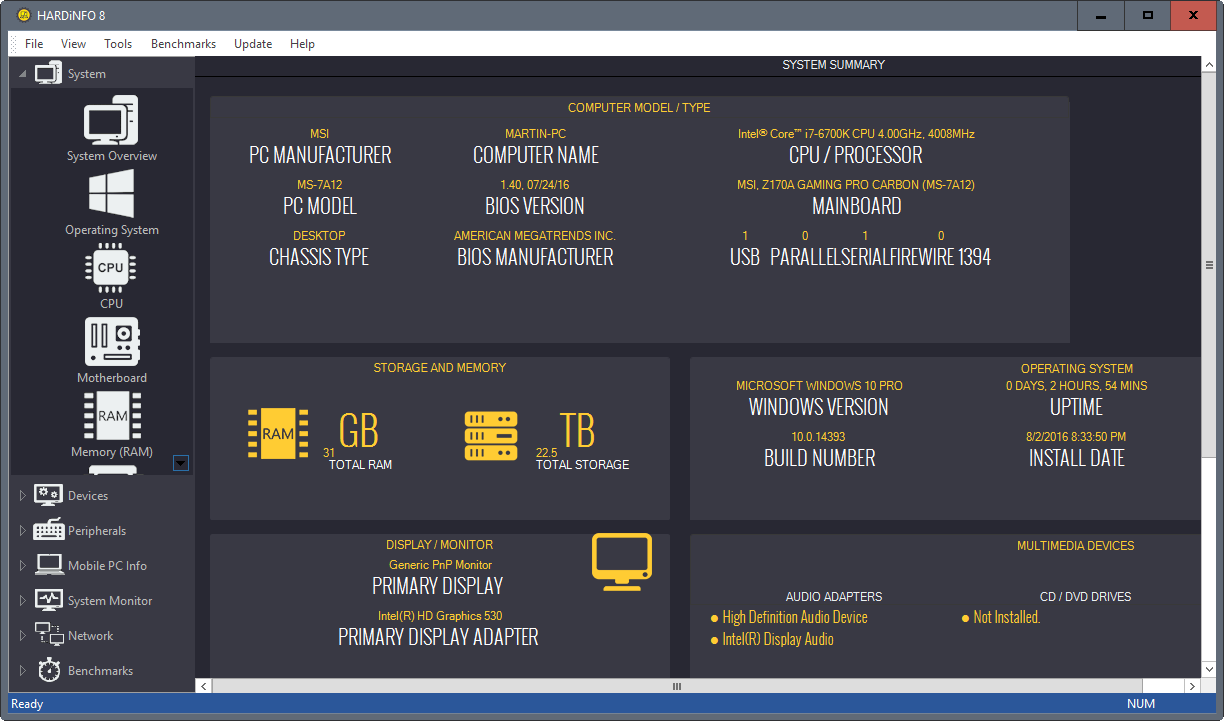This screenshot has height=721, width=1224.
Task: Select the Motherboard icon in sidebar
Action: pyautogui.click(x=111, y=342)
